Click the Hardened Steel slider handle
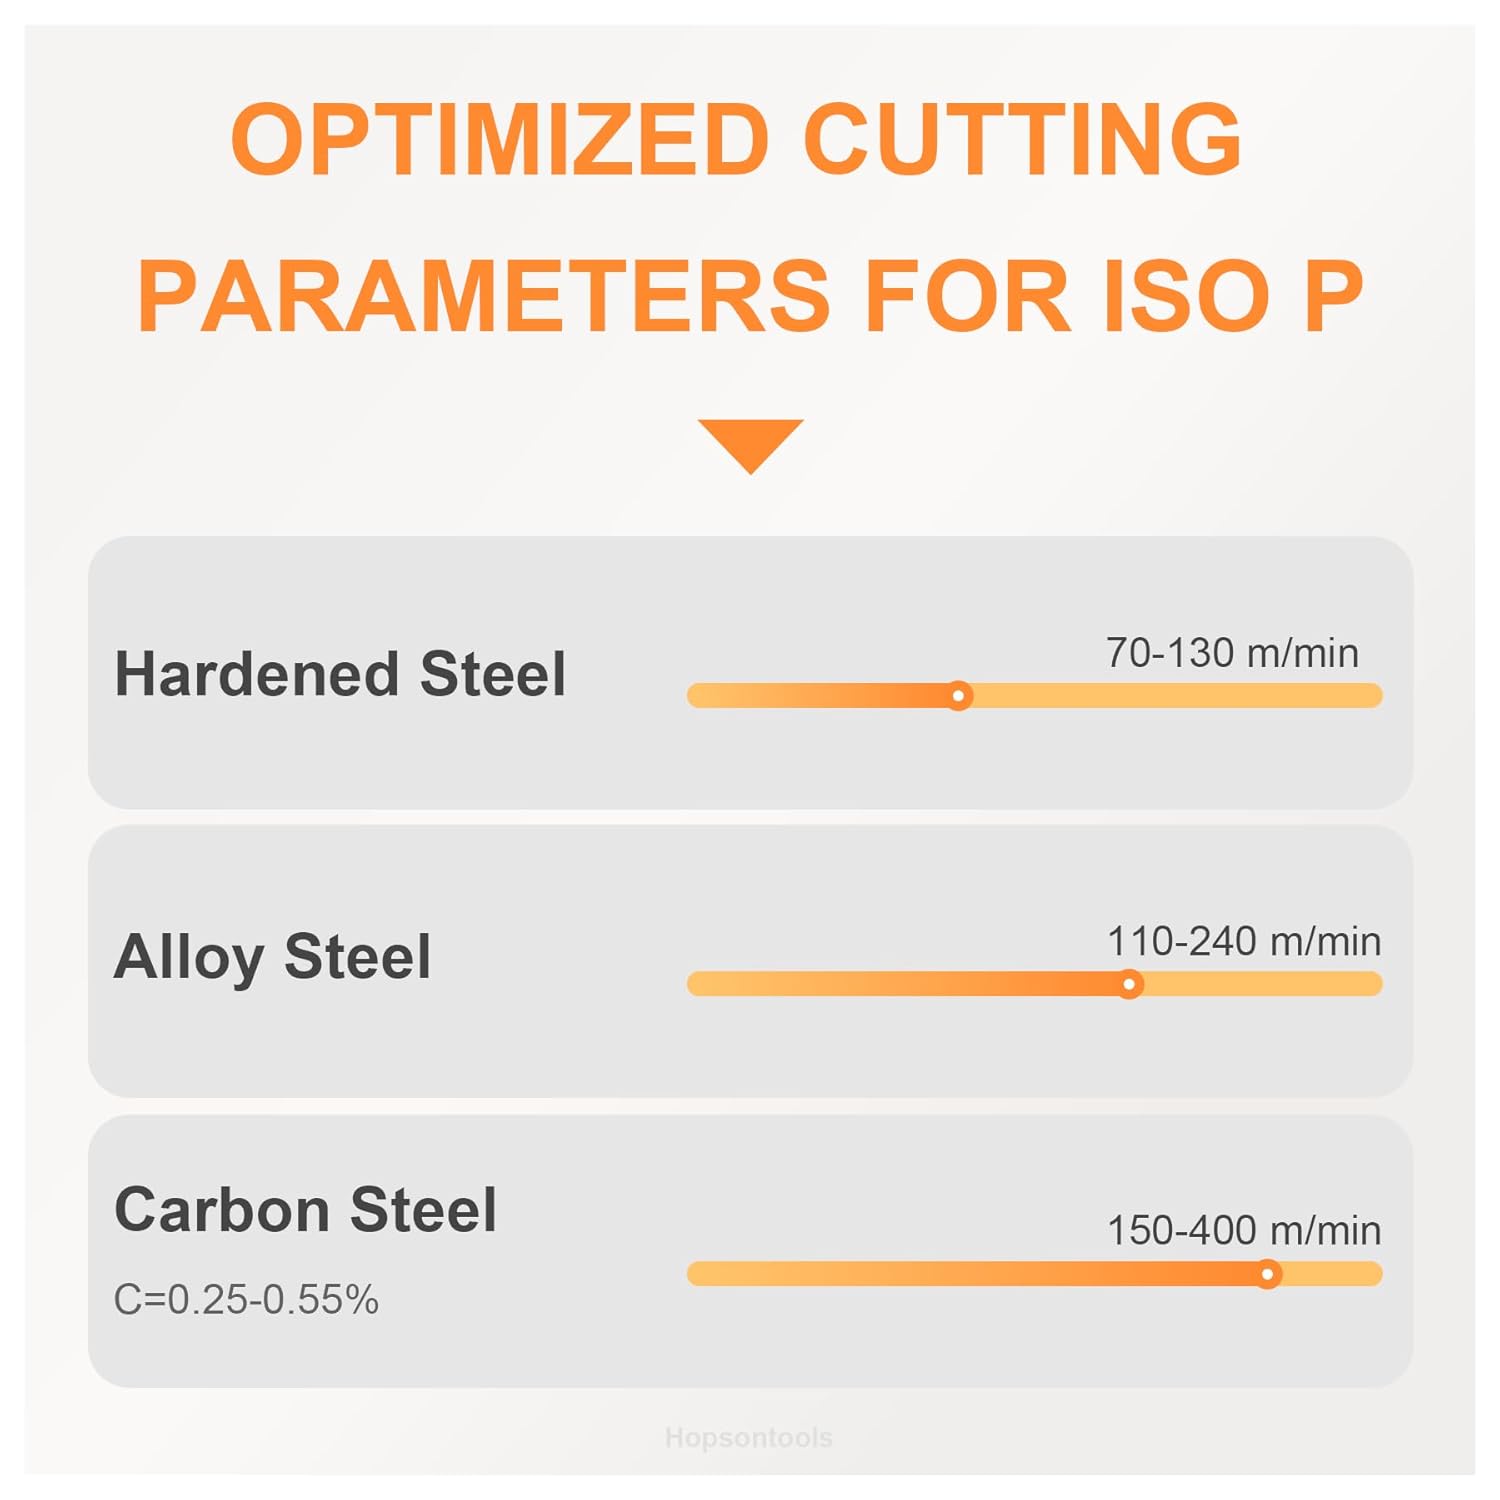This screenshot has width=1500, height=1500. (958, 695)
